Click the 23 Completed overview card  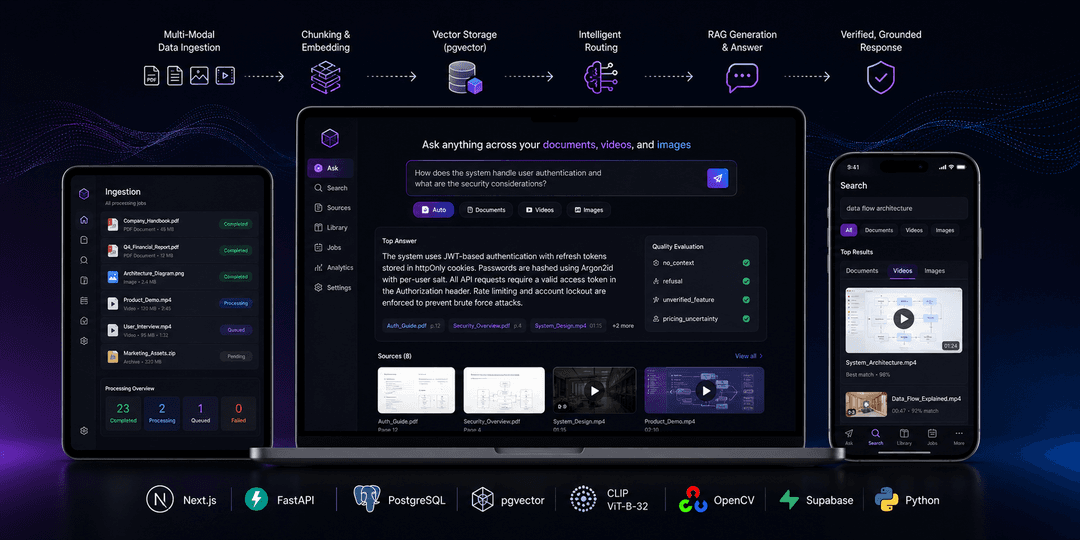pyautogui.click(x=123, y=413)
